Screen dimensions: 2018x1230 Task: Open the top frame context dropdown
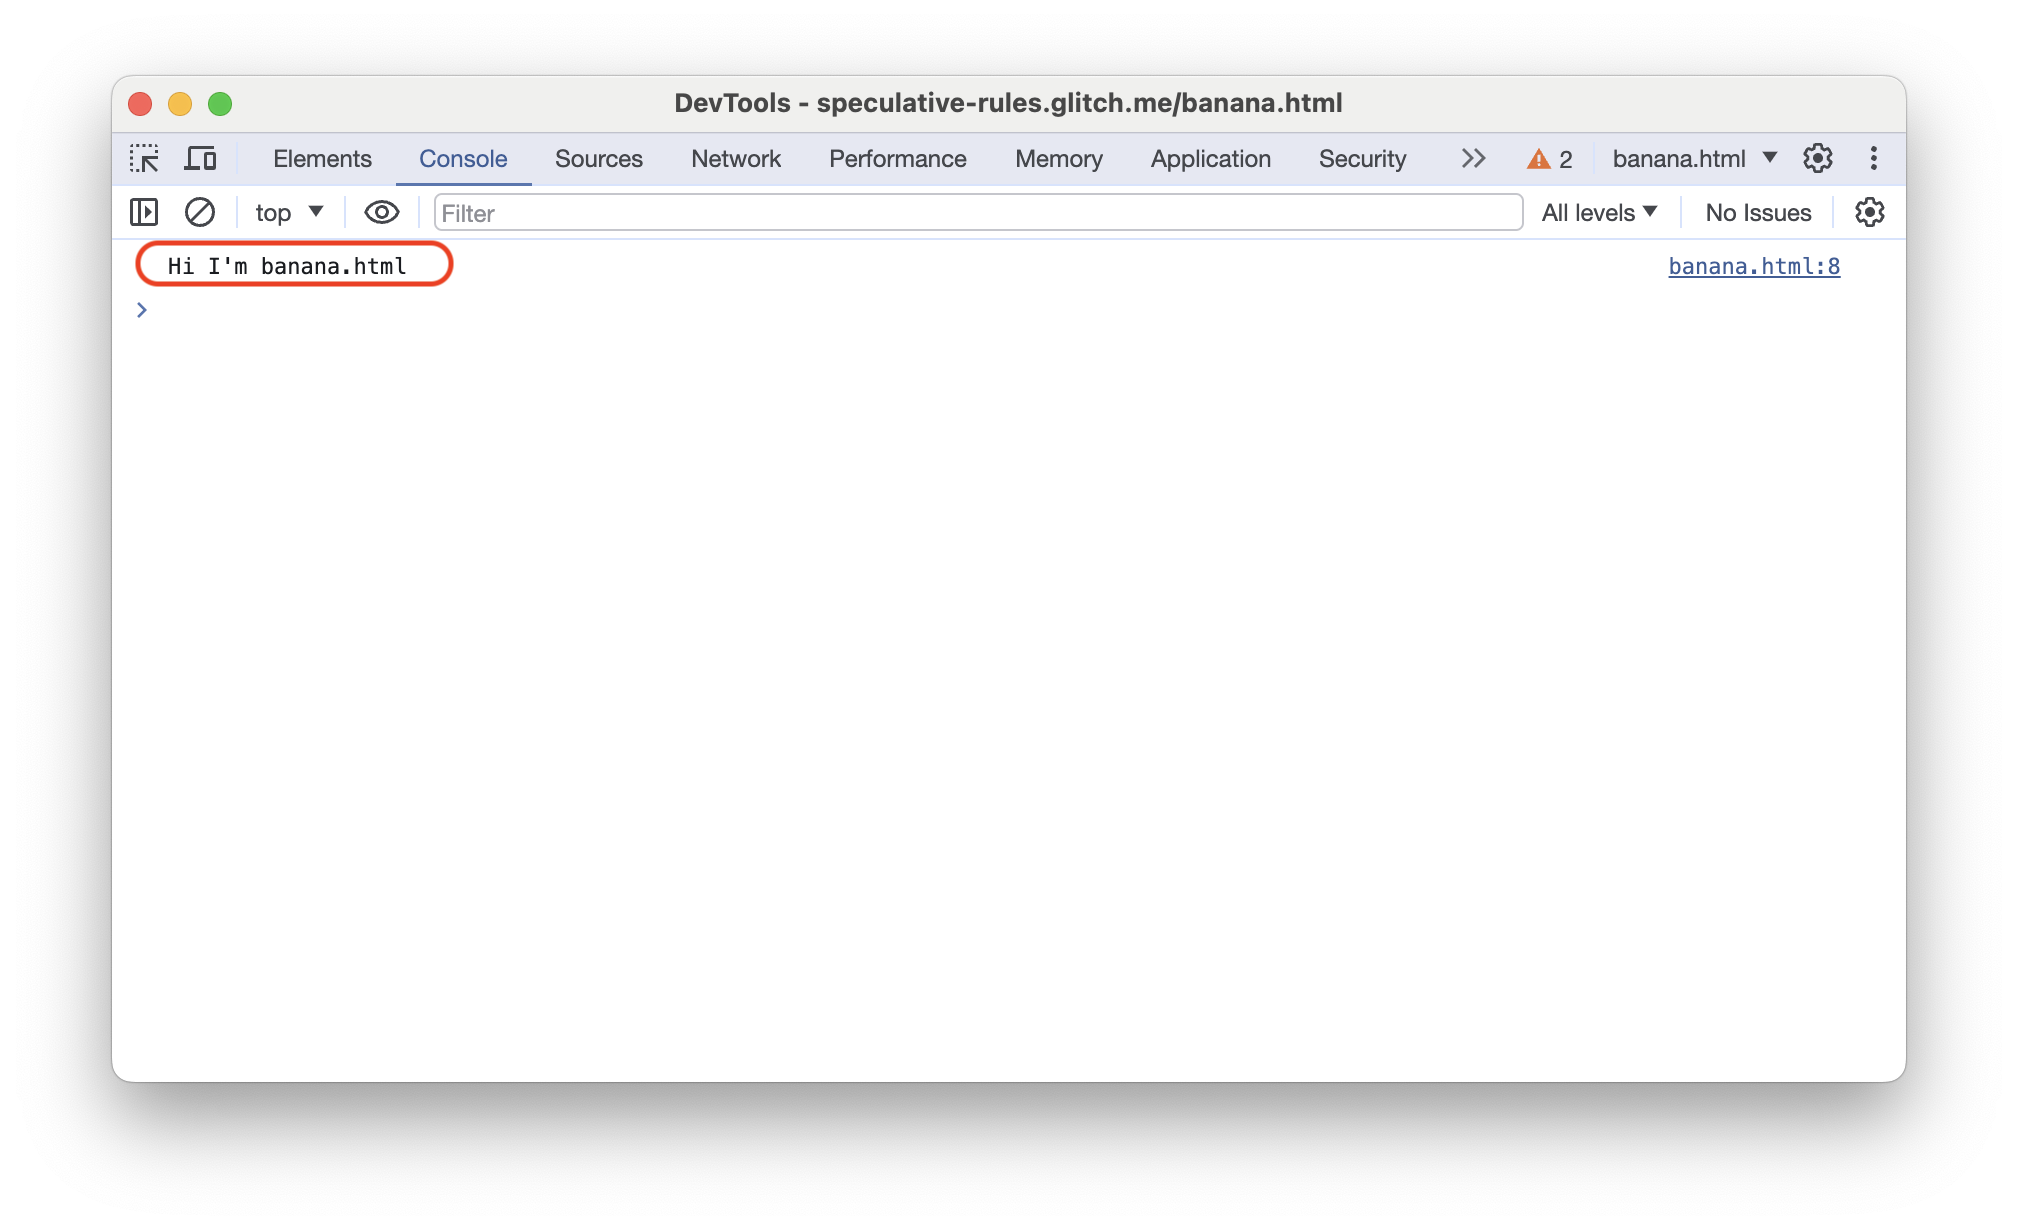(x=283, y=212)
